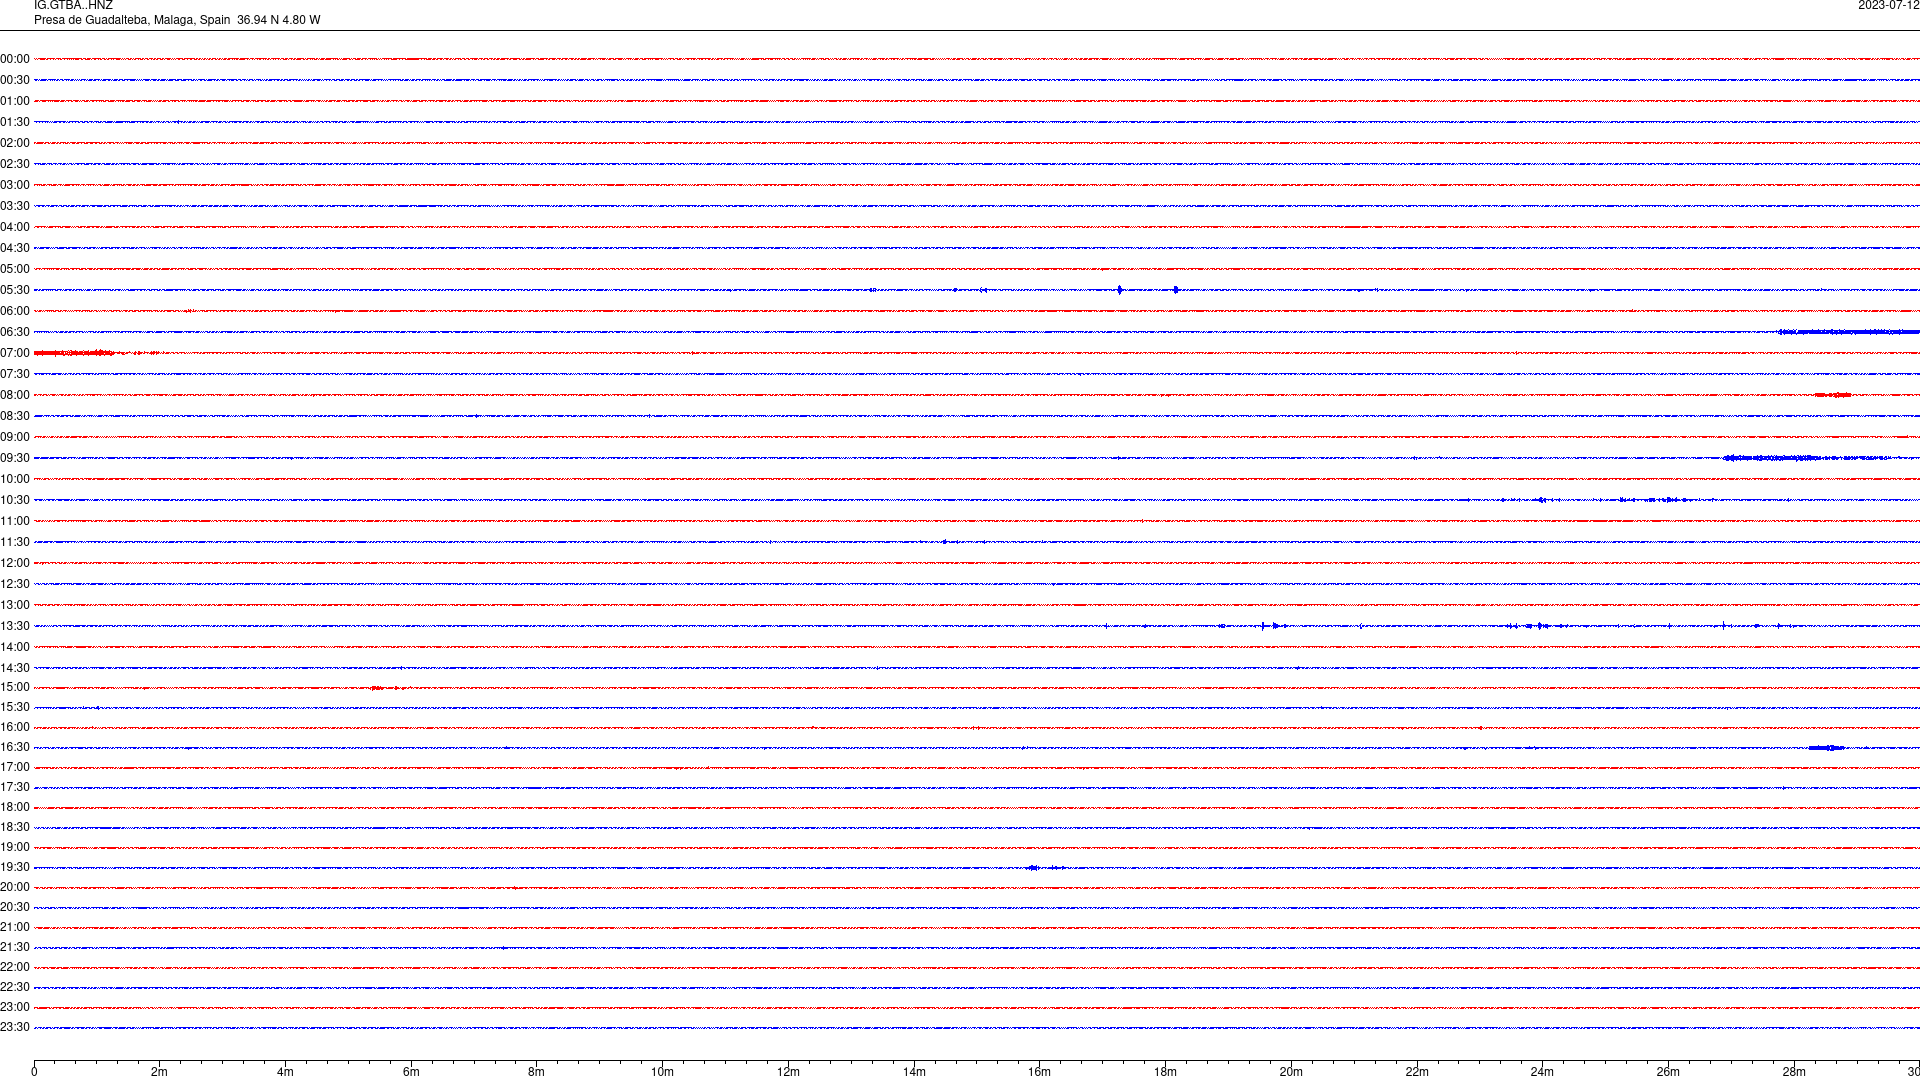This screenshot has width=1920, height=1080.
Task: Click the Presa de Guadalteba location title
Action: coord(177,20)
